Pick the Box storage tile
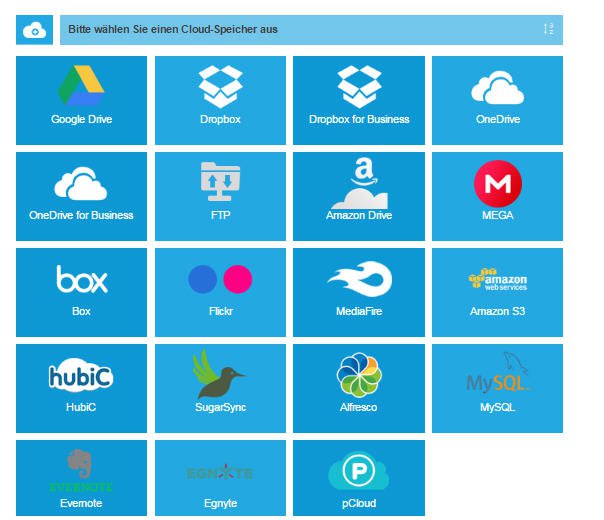The width and height of the screenshot is (604, 520). click(81, 292)
